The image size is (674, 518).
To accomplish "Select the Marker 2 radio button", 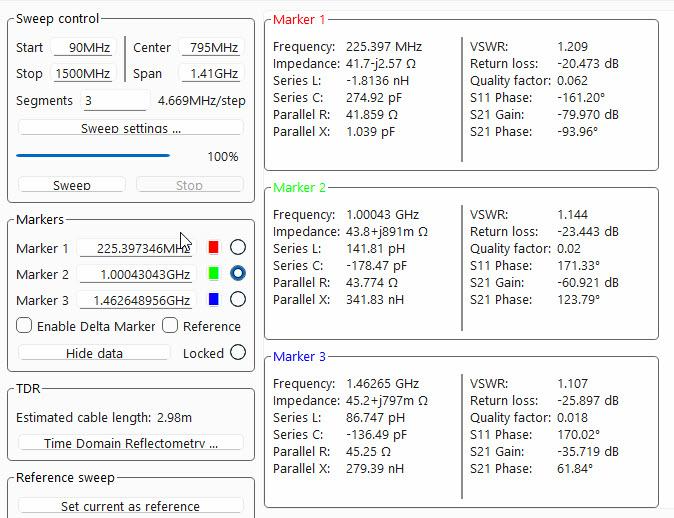I will pyautogui.click(x=238, y=273).
